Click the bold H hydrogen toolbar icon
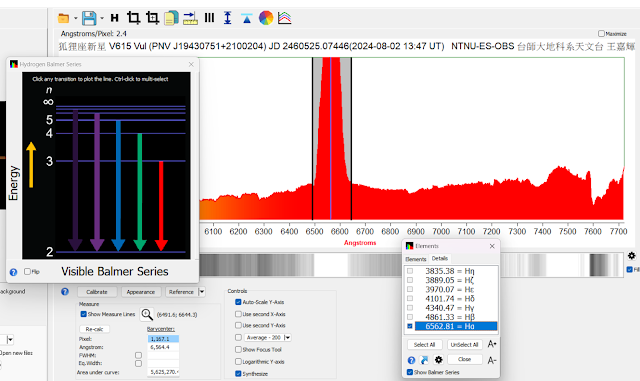Viewport: 640px width, 381px height. [x=115, y=18]
